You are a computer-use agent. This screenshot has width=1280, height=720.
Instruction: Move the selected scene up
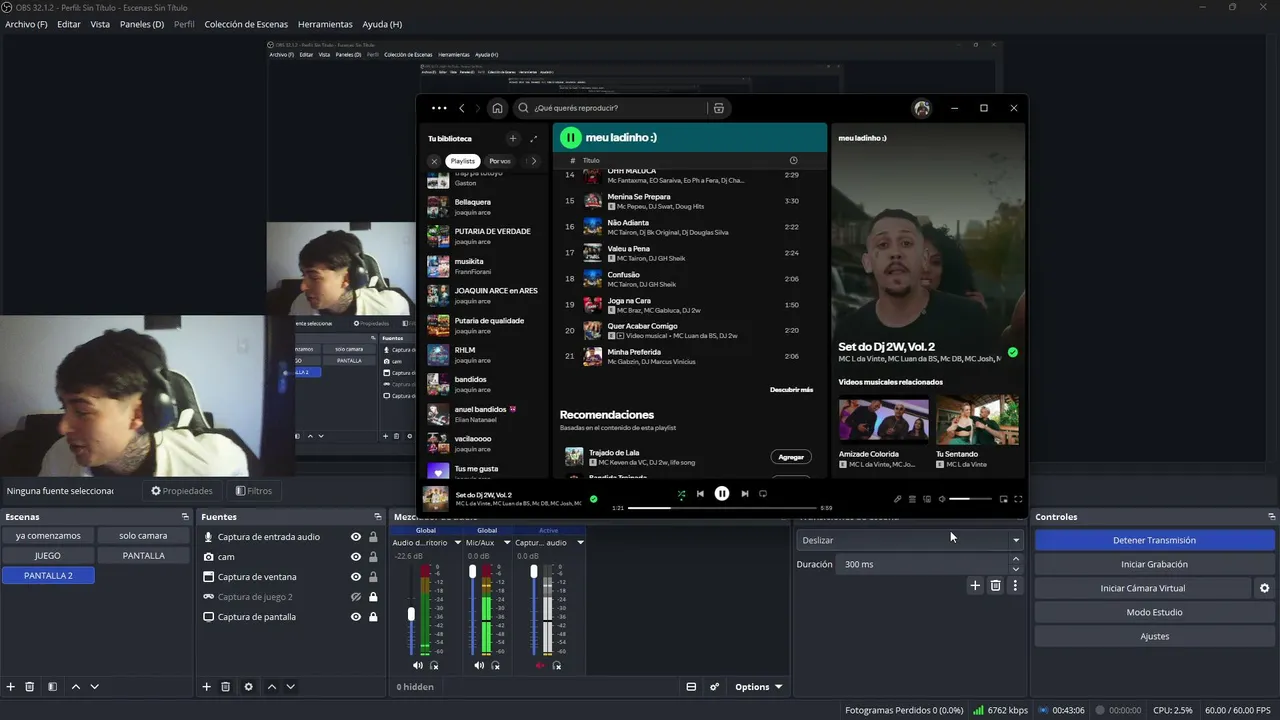tap(76, 687)
